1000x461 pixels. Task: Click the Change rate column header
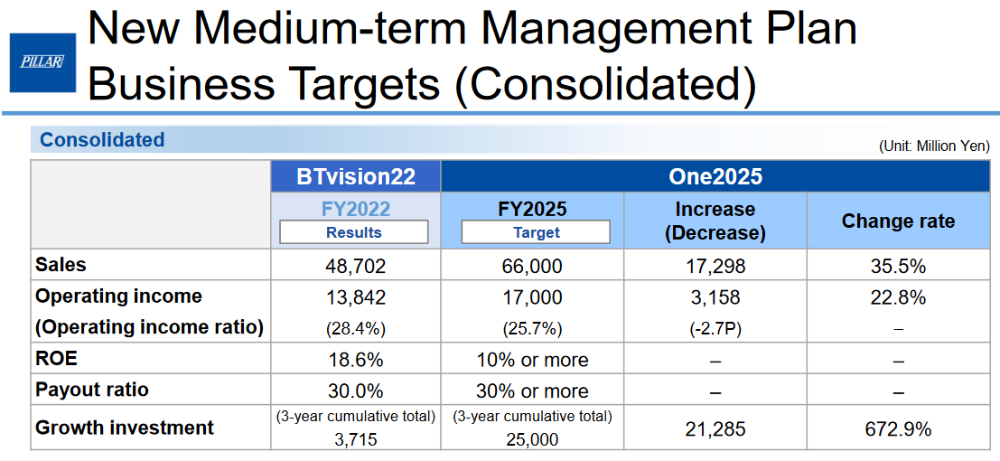click(x=897, y=221)
